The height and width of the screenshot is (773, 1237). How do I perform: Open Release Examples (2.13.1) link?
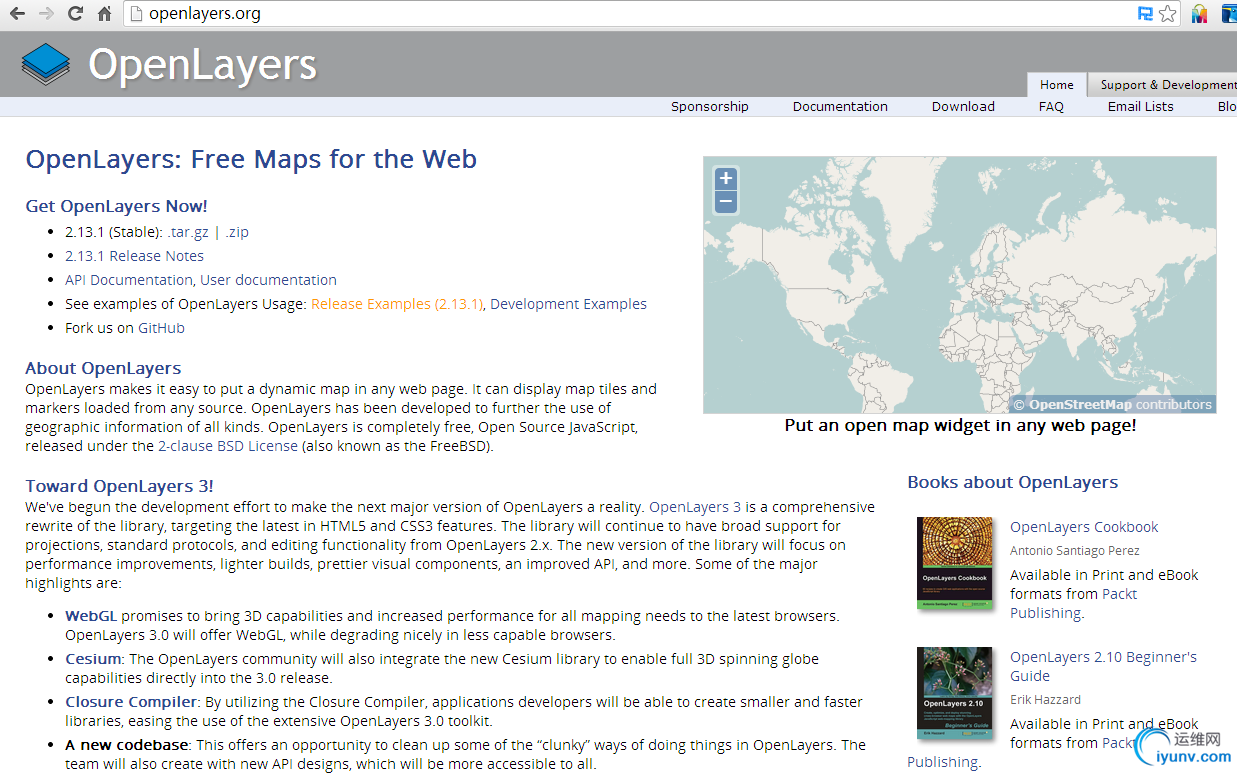coord(397,304)
